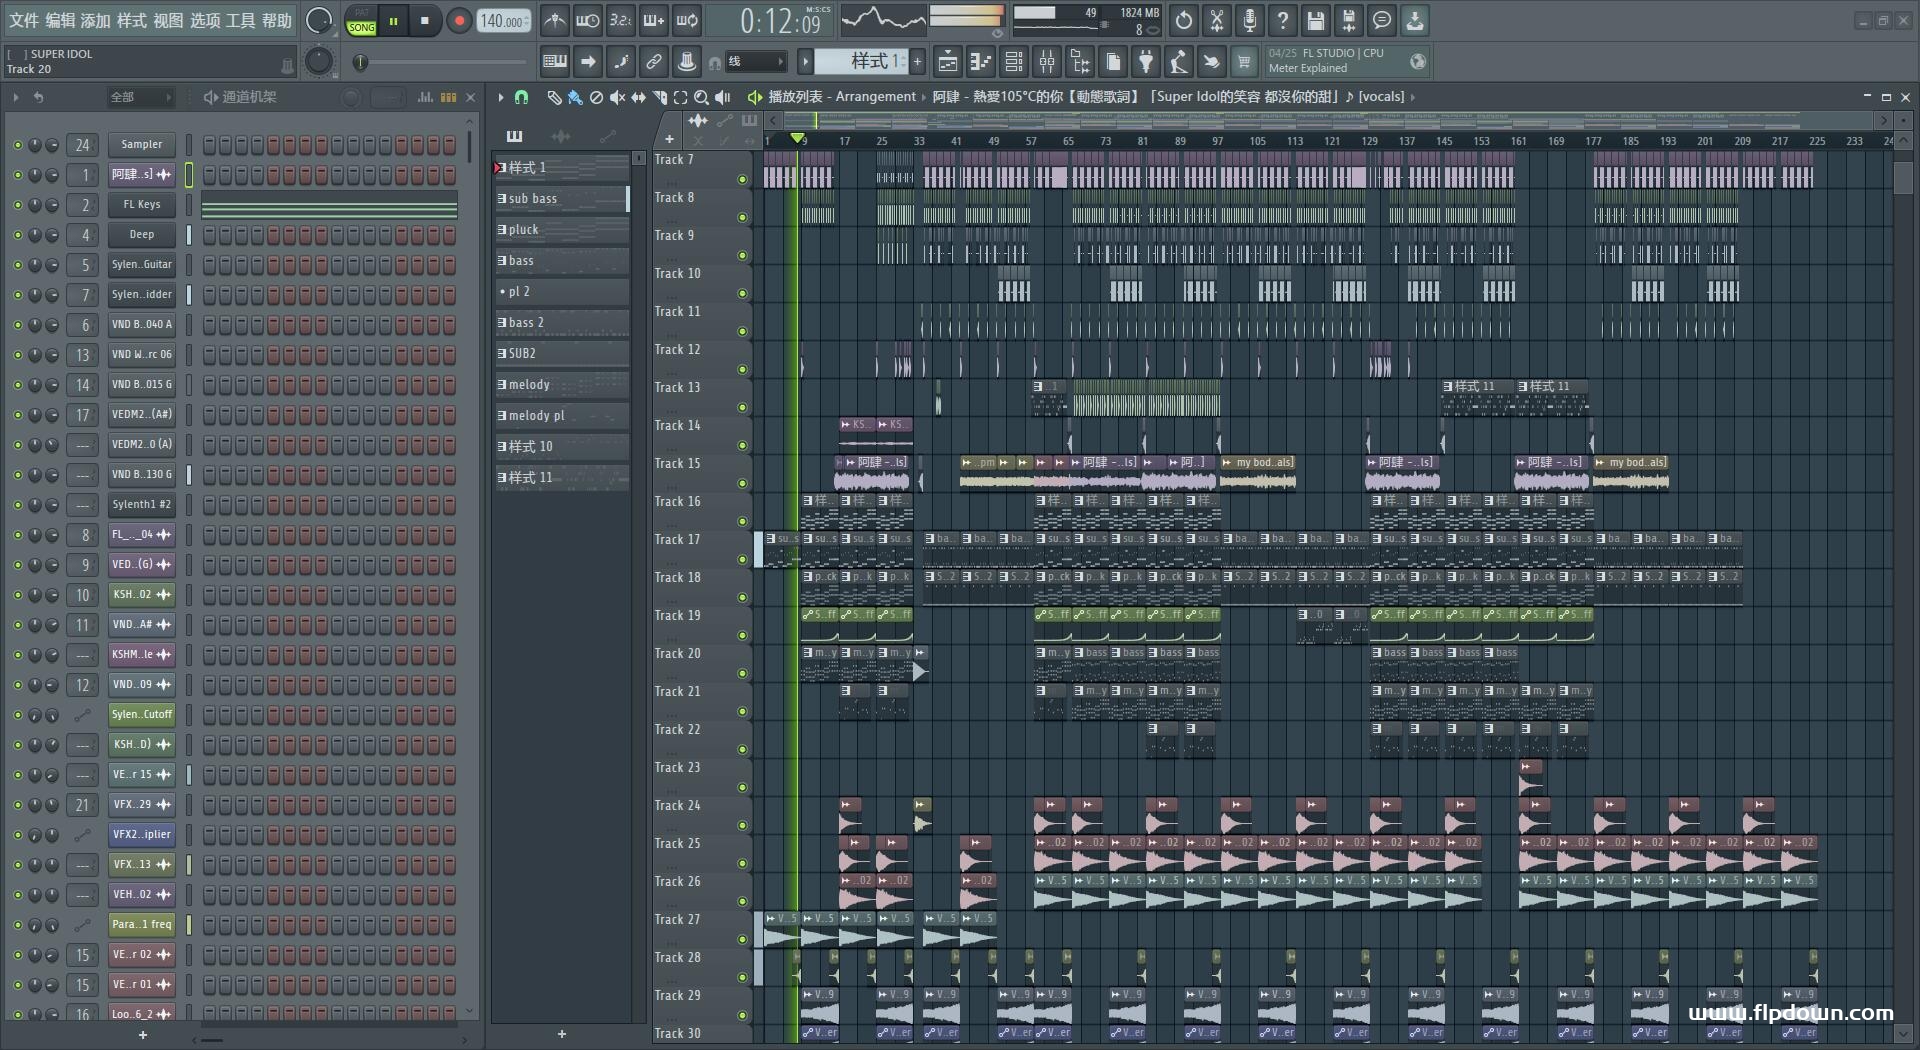Click the metronome icon
This screenshot has width=1920, height=1050.
(x=555, y=20)
